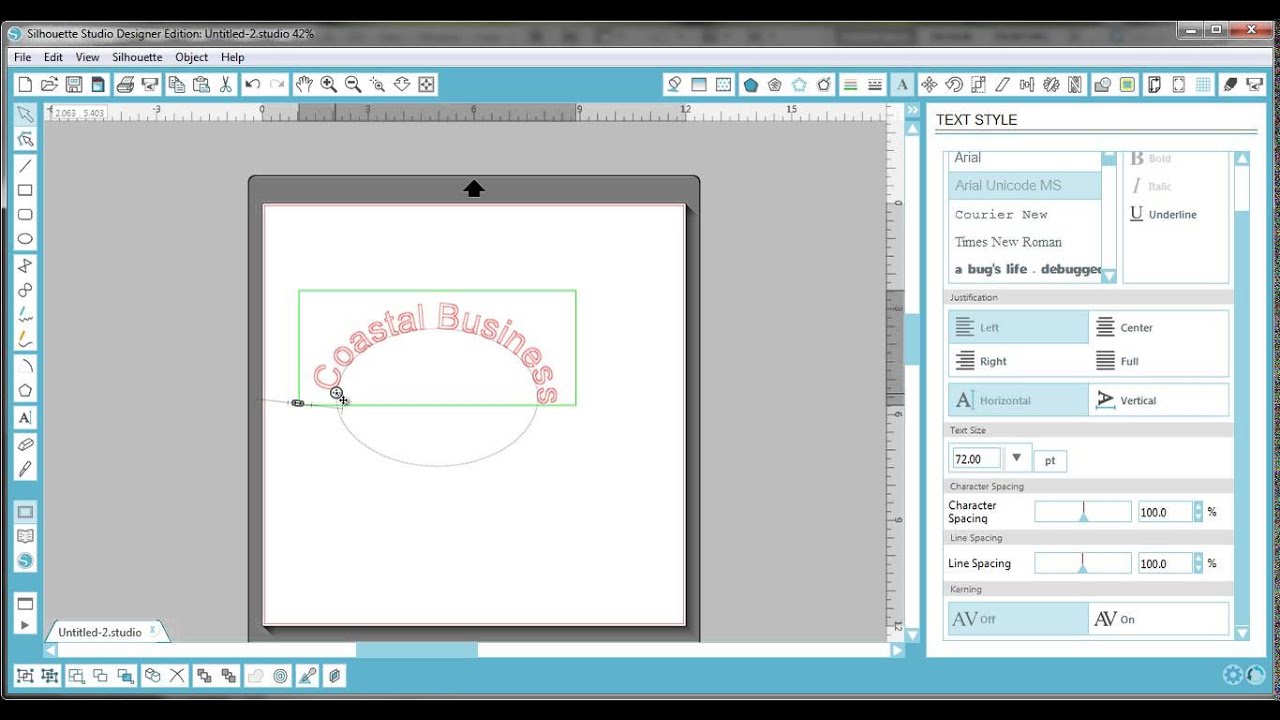Open the Text Size dropdown arrow
Screen dimensions: 1280x720
(x=1016, y=458)
